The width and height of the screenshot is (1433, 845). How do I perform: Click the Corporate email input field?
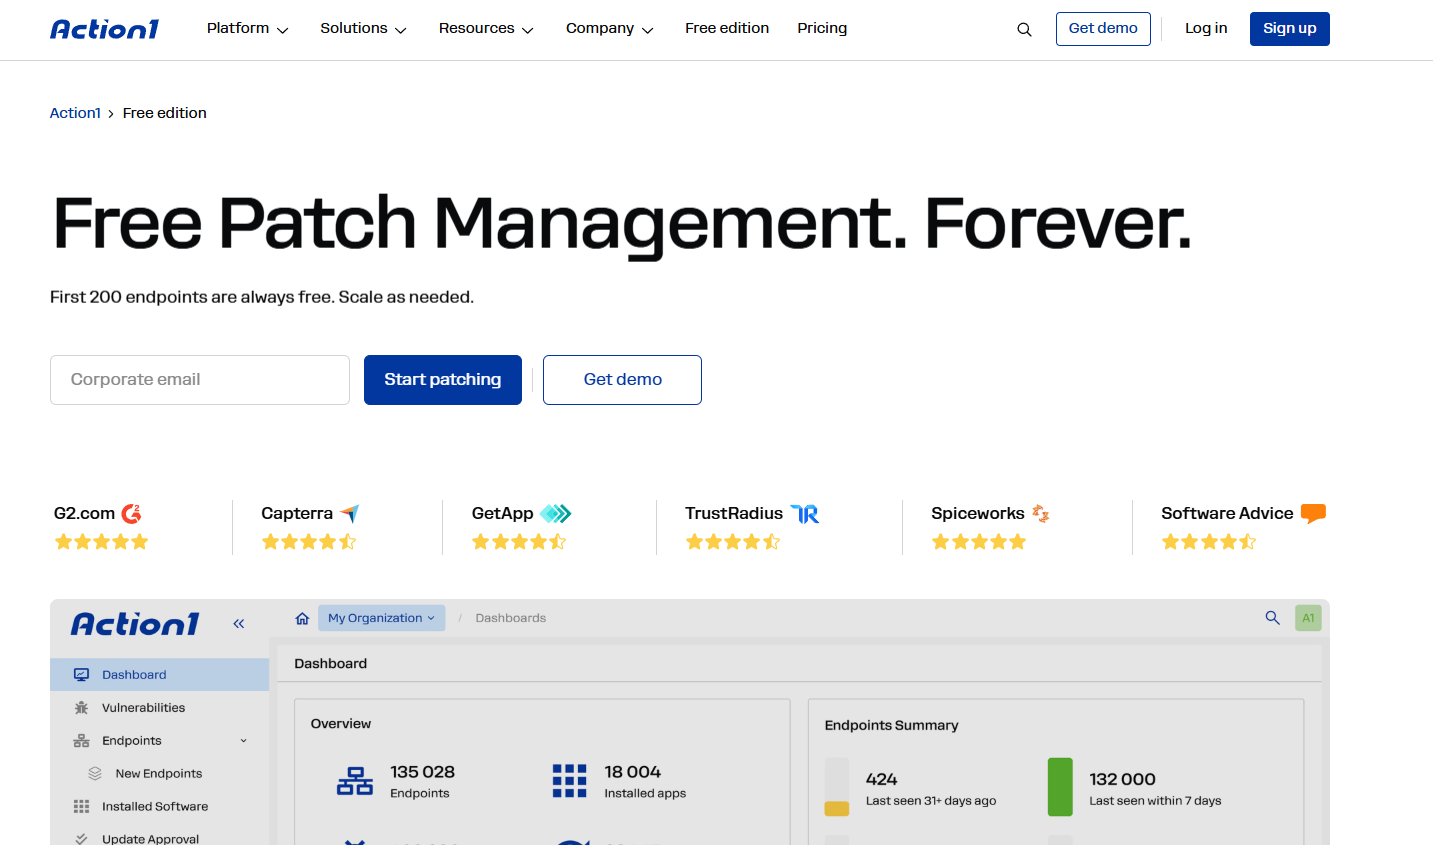200,380
